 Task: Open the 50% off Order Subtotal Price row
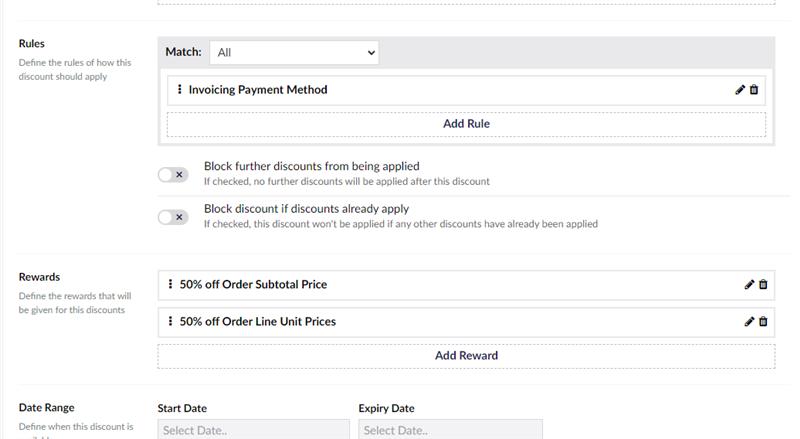[466, 285]
